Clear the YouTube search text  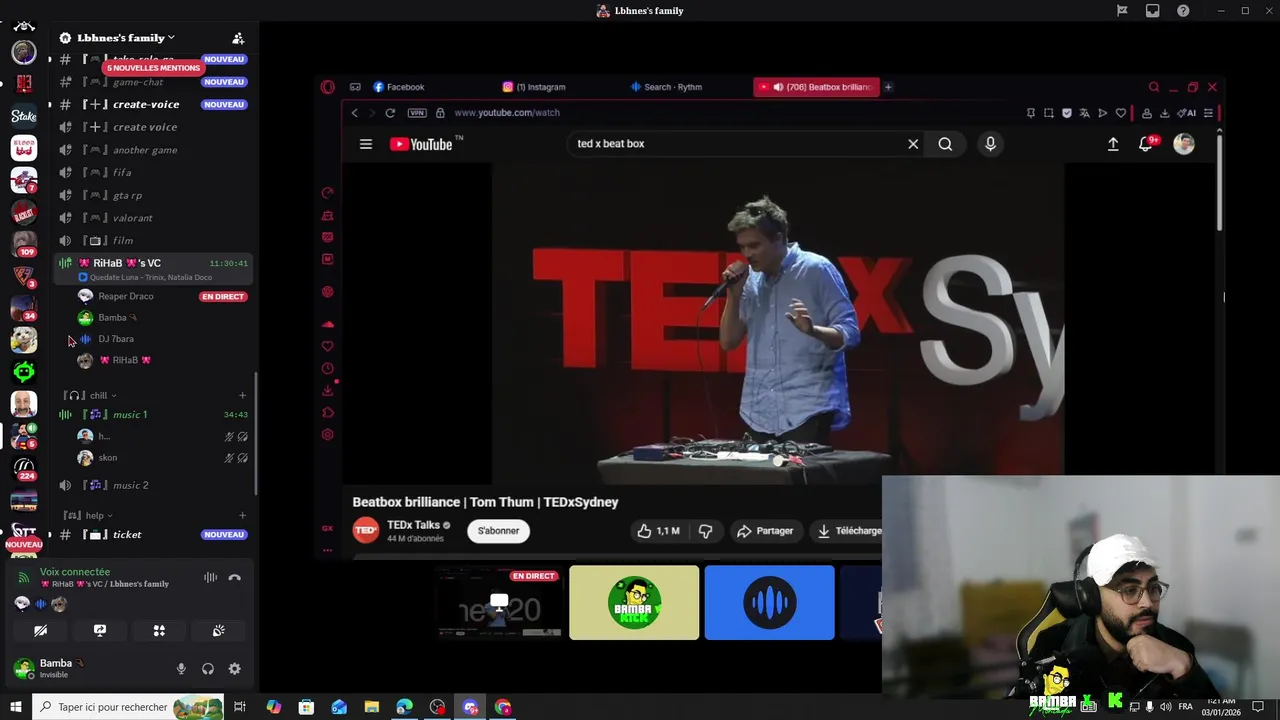[913, 144]
